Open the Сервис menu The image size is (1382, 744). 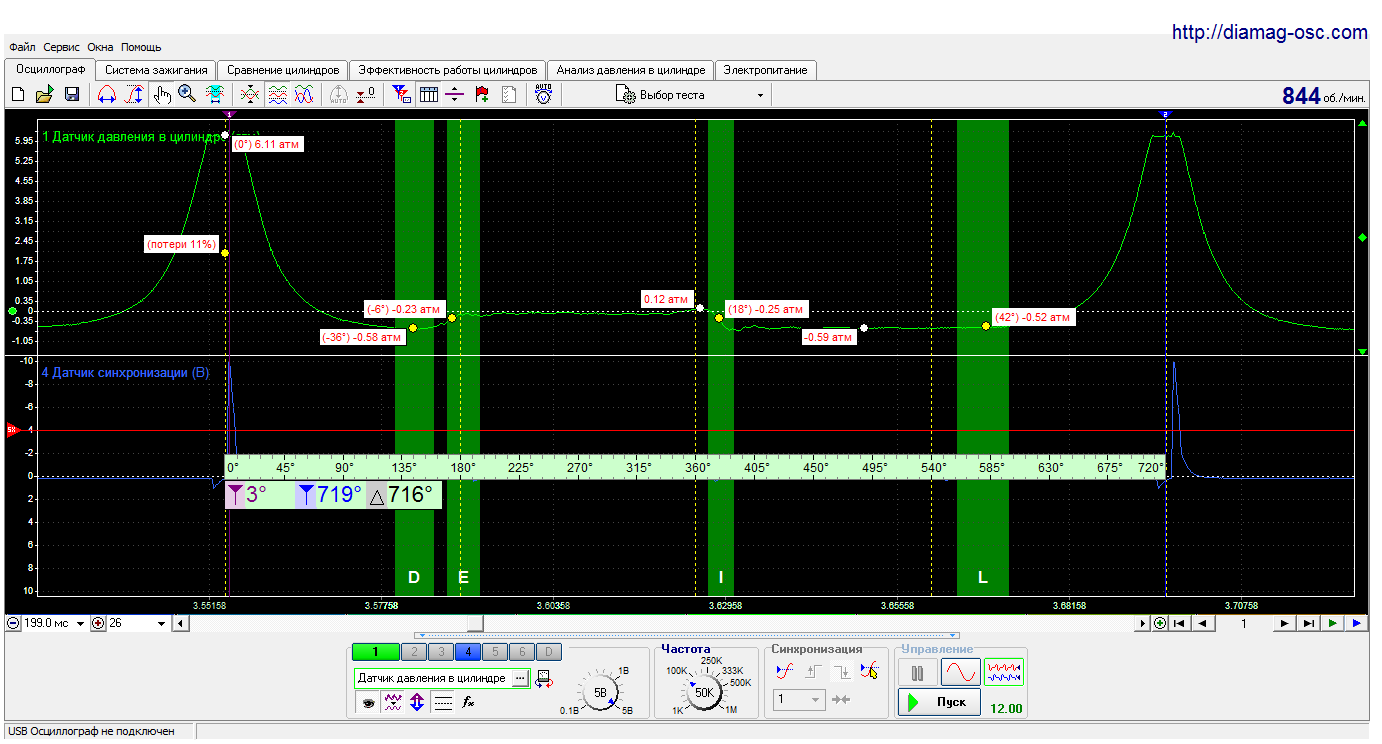pos(62,47)
